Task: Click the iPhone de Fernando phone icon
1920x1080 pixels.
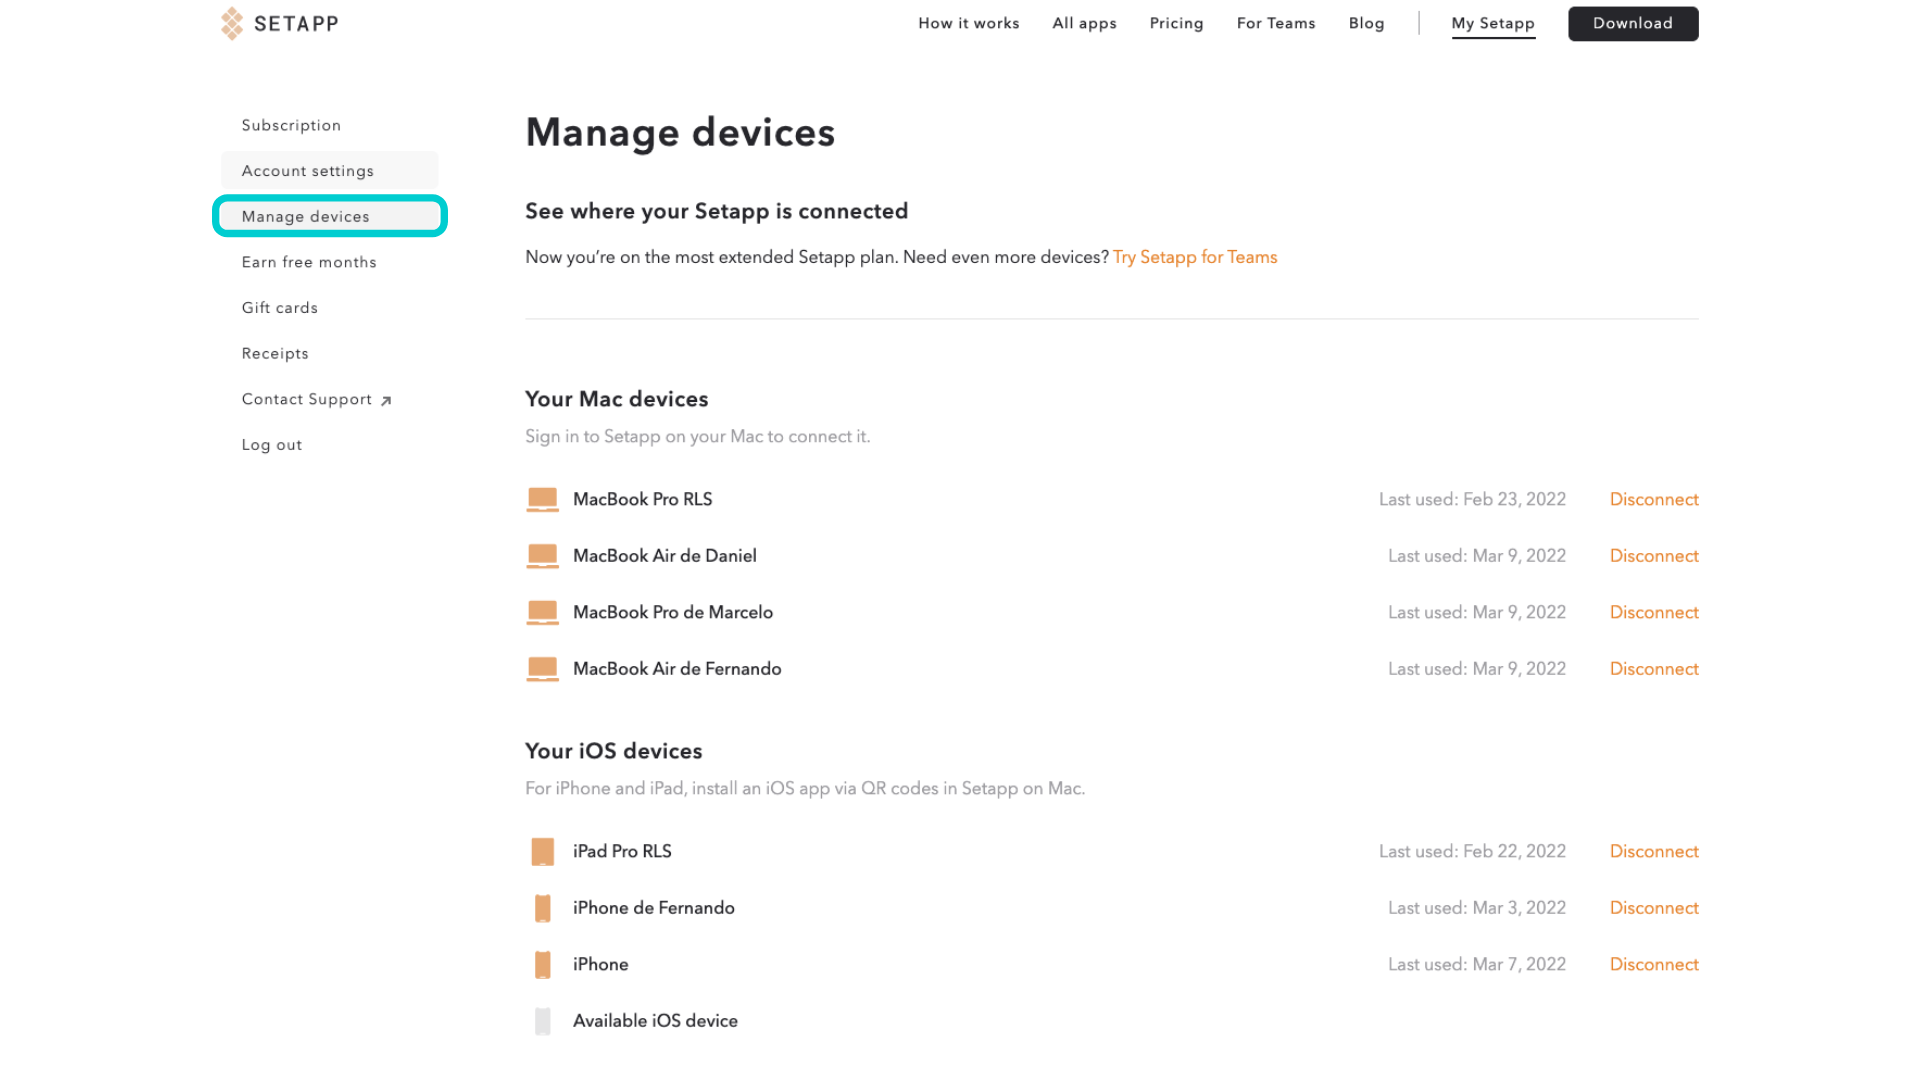Action: tap(542, 908)
